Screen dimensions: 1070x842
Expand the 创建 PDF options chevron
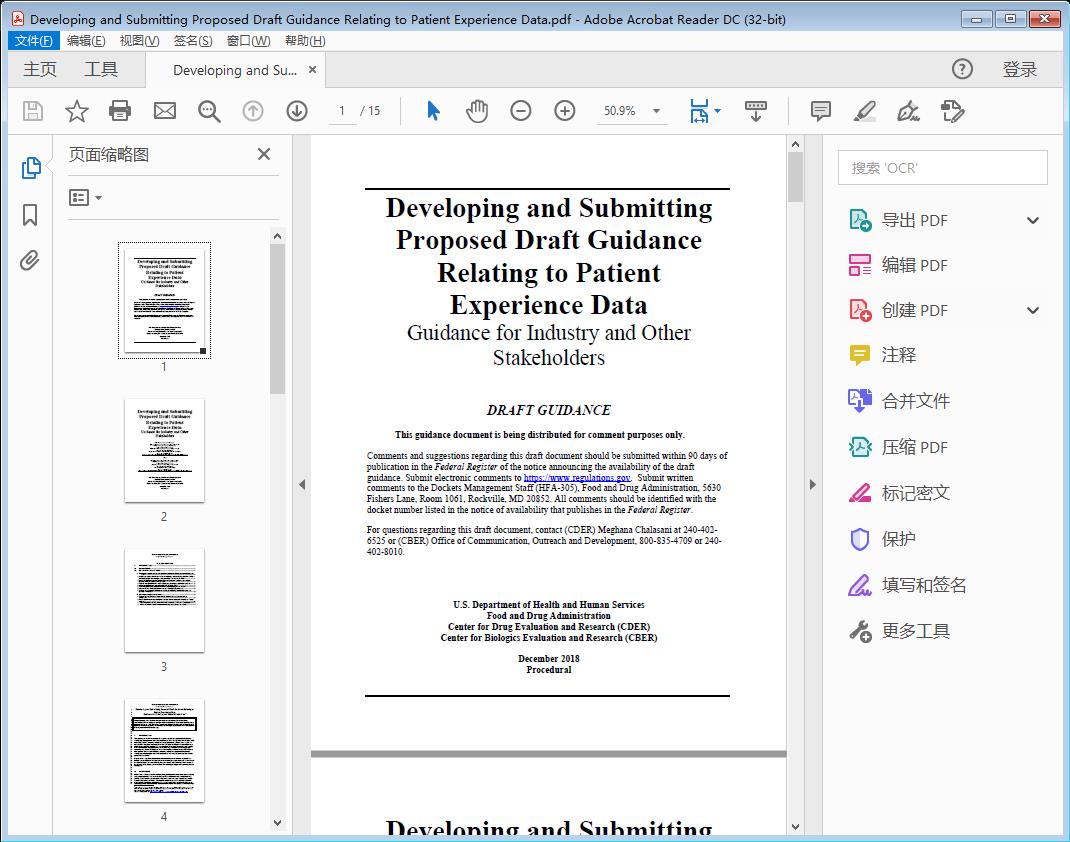(1032, 310)
